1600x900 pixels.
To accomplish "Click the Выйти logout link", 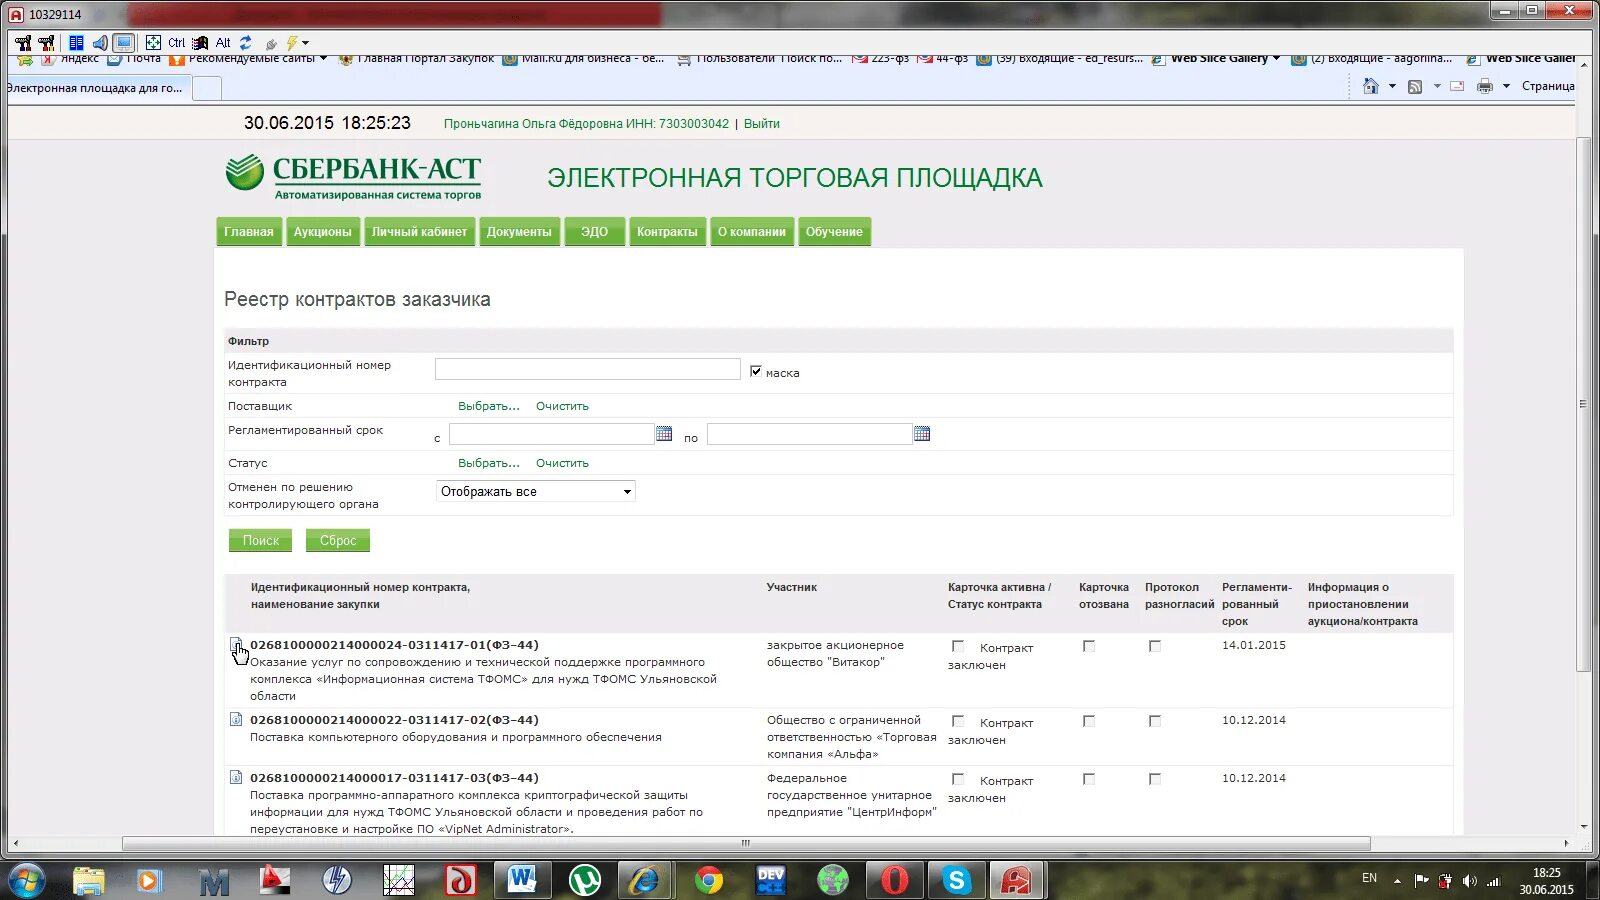I will pyautogui.click(x=762, y=124).
